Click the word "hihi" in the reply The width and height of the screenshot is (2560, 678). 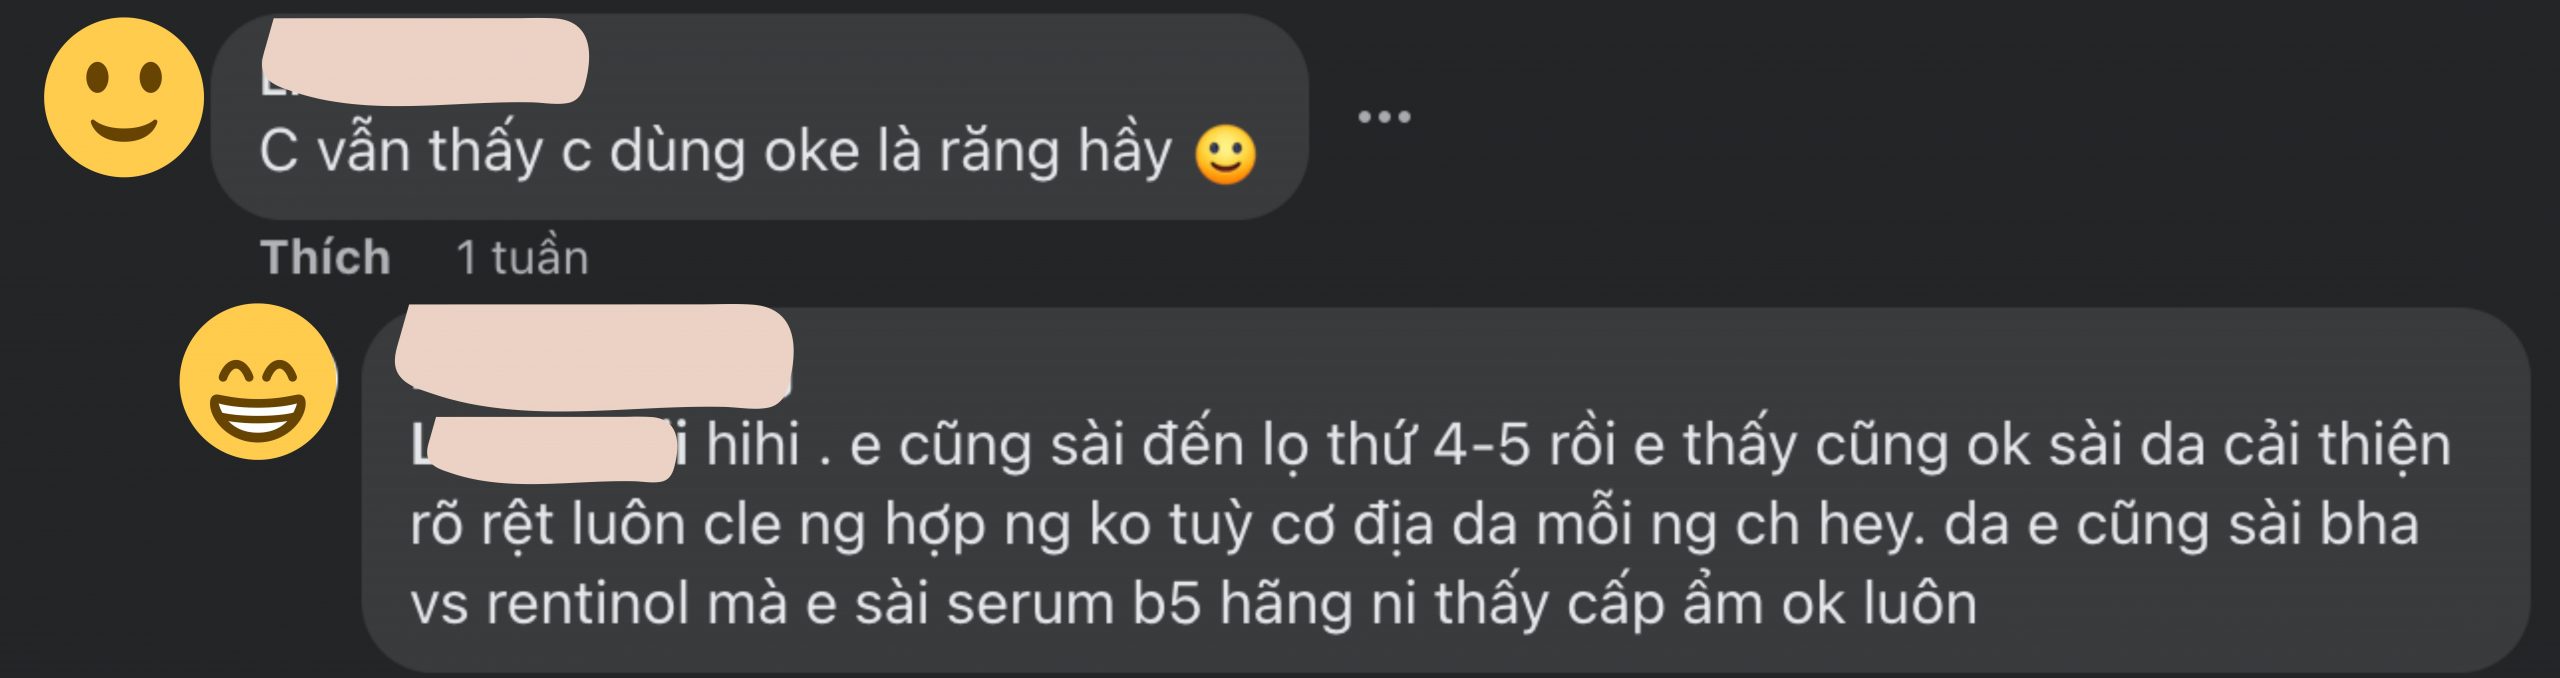[x=753, y=445]
